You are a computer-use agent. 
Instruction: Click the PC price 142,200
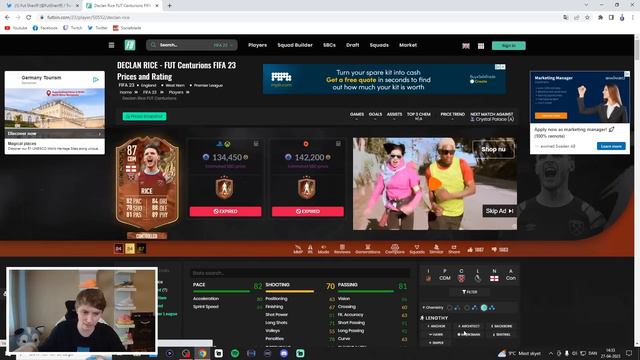308,157
